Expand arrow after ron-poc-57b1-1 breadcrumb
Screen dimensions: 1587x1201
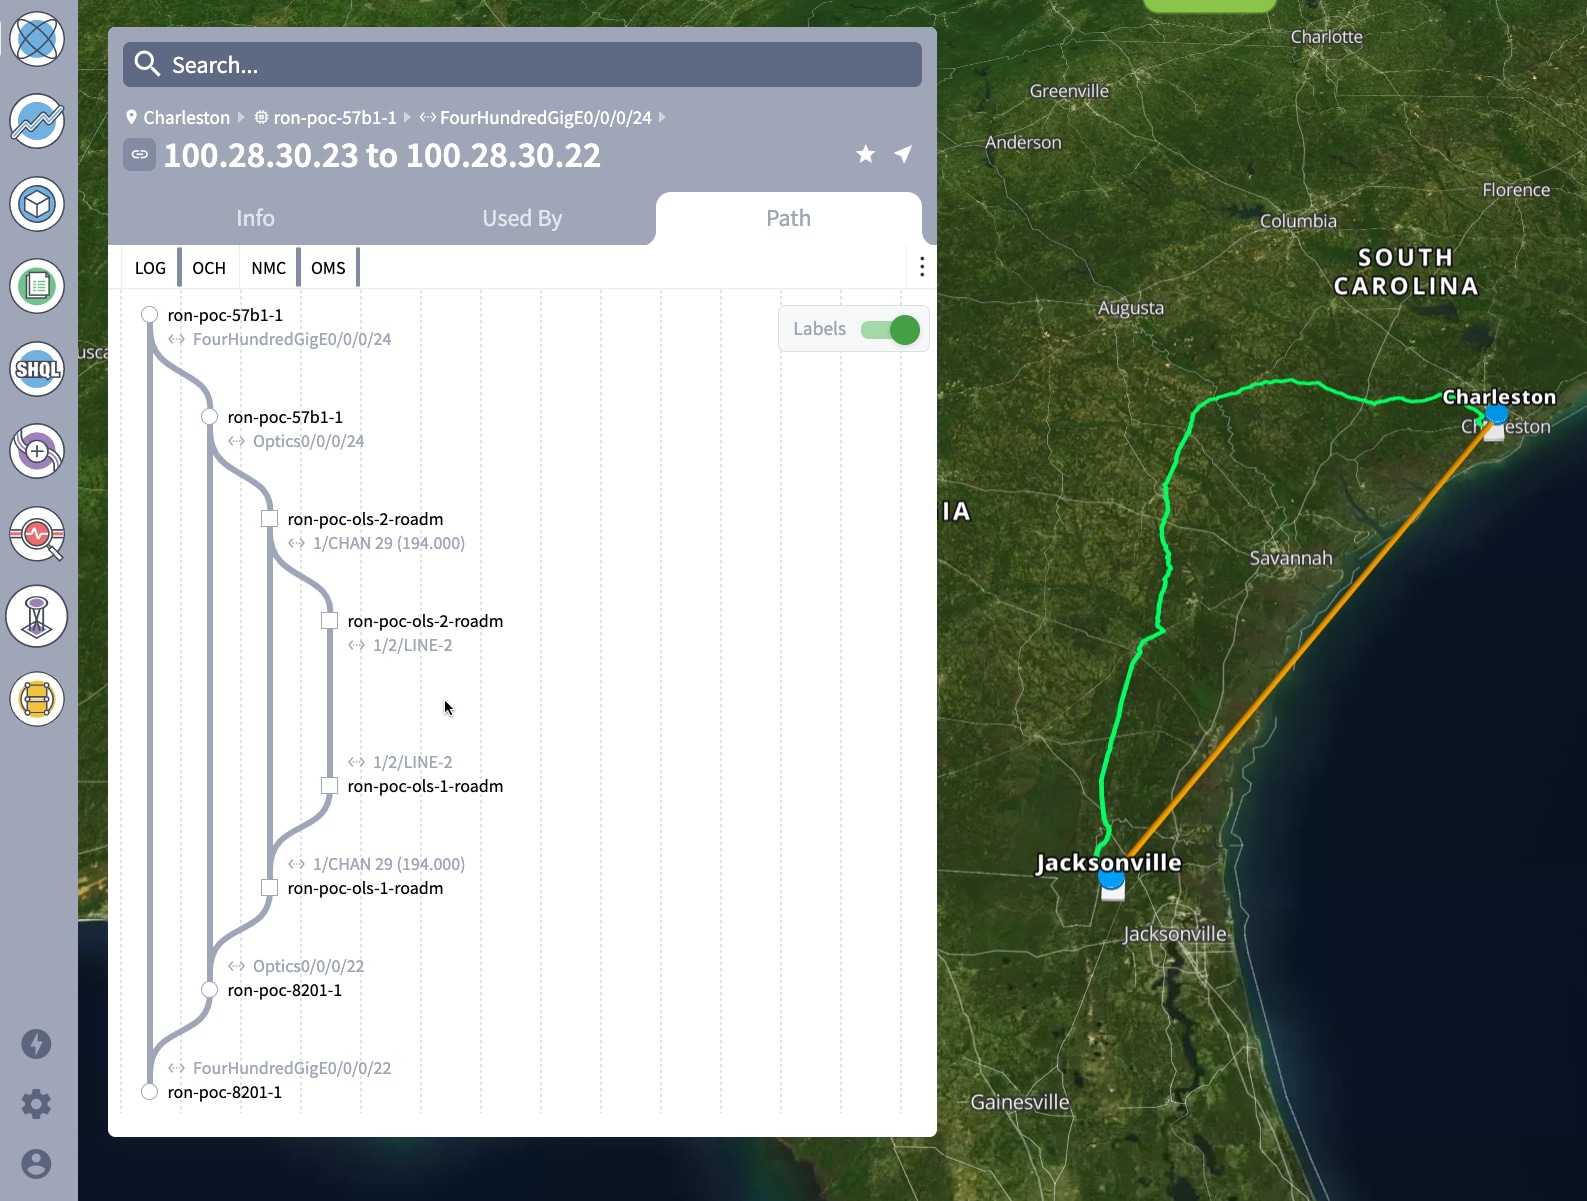pos(407,117)
